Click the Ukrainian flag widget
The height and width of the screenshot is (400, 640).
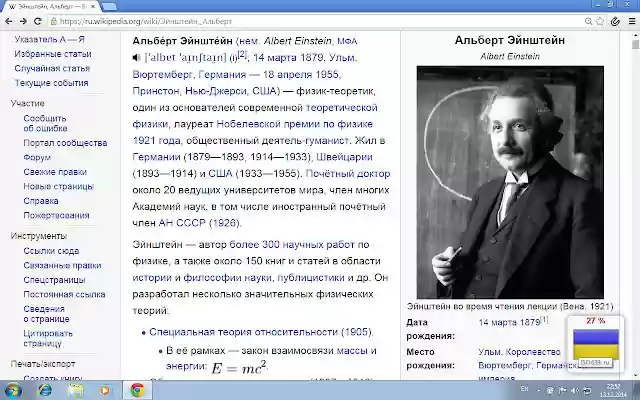[x=596, y=344]
